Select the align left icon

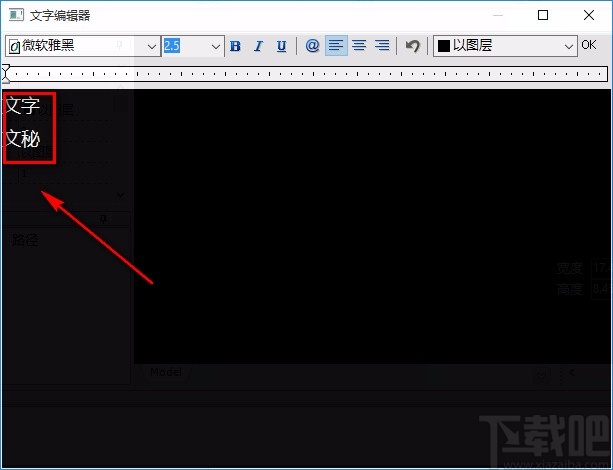pos(336,46)
